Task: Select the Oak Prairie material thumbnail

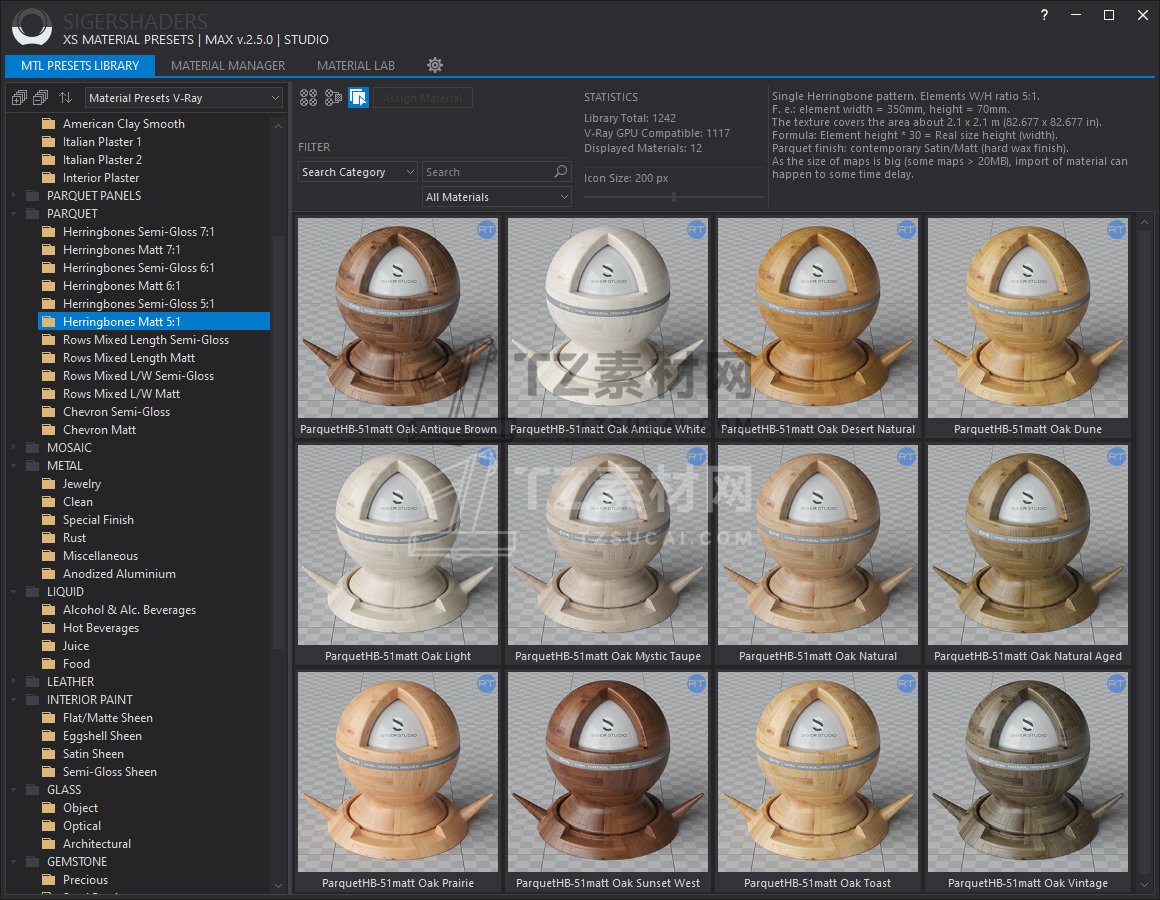Action: [x=398, y=772]
